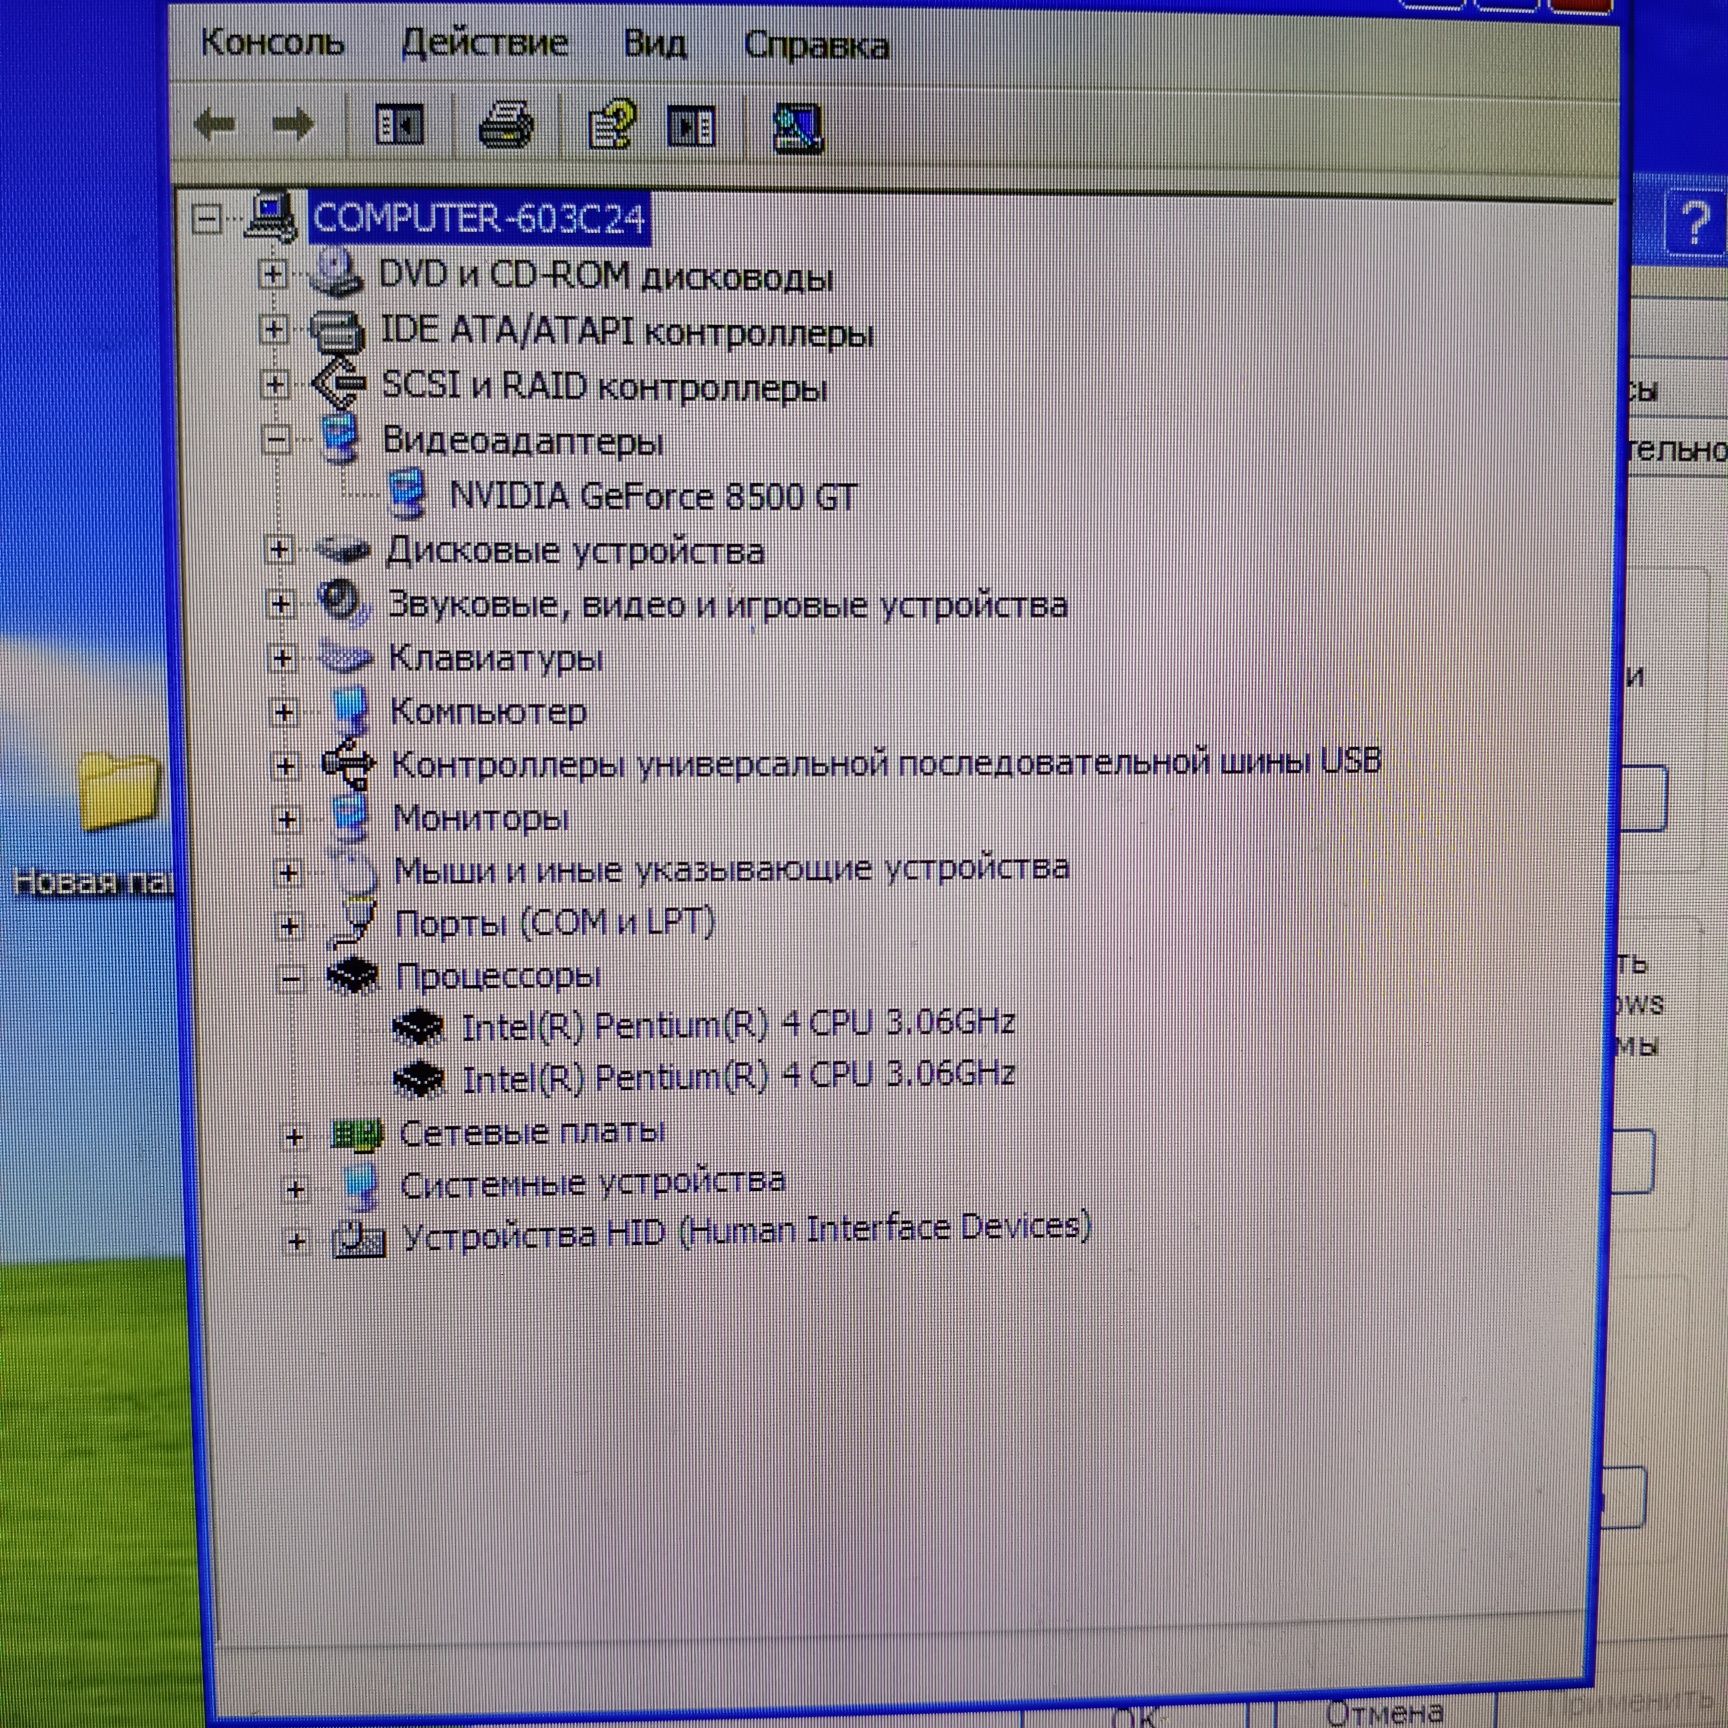Select the Компьютер tree label
Image resolution: width=1728 pixels, height=1728 pixels.
tap(488, 711)
